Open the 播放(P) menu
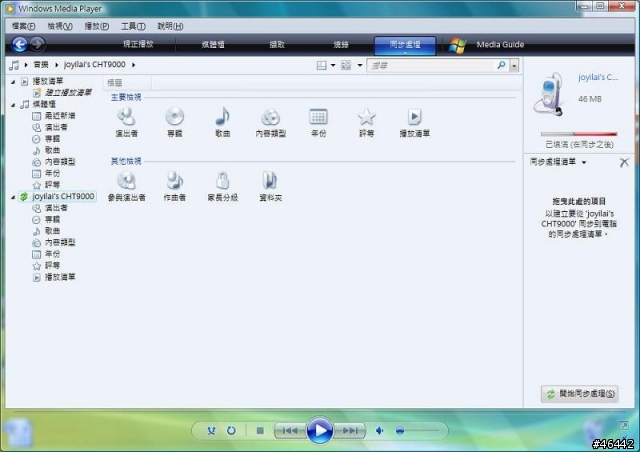The height and width of the screenshot is (452, 640). tap(97, 27)
